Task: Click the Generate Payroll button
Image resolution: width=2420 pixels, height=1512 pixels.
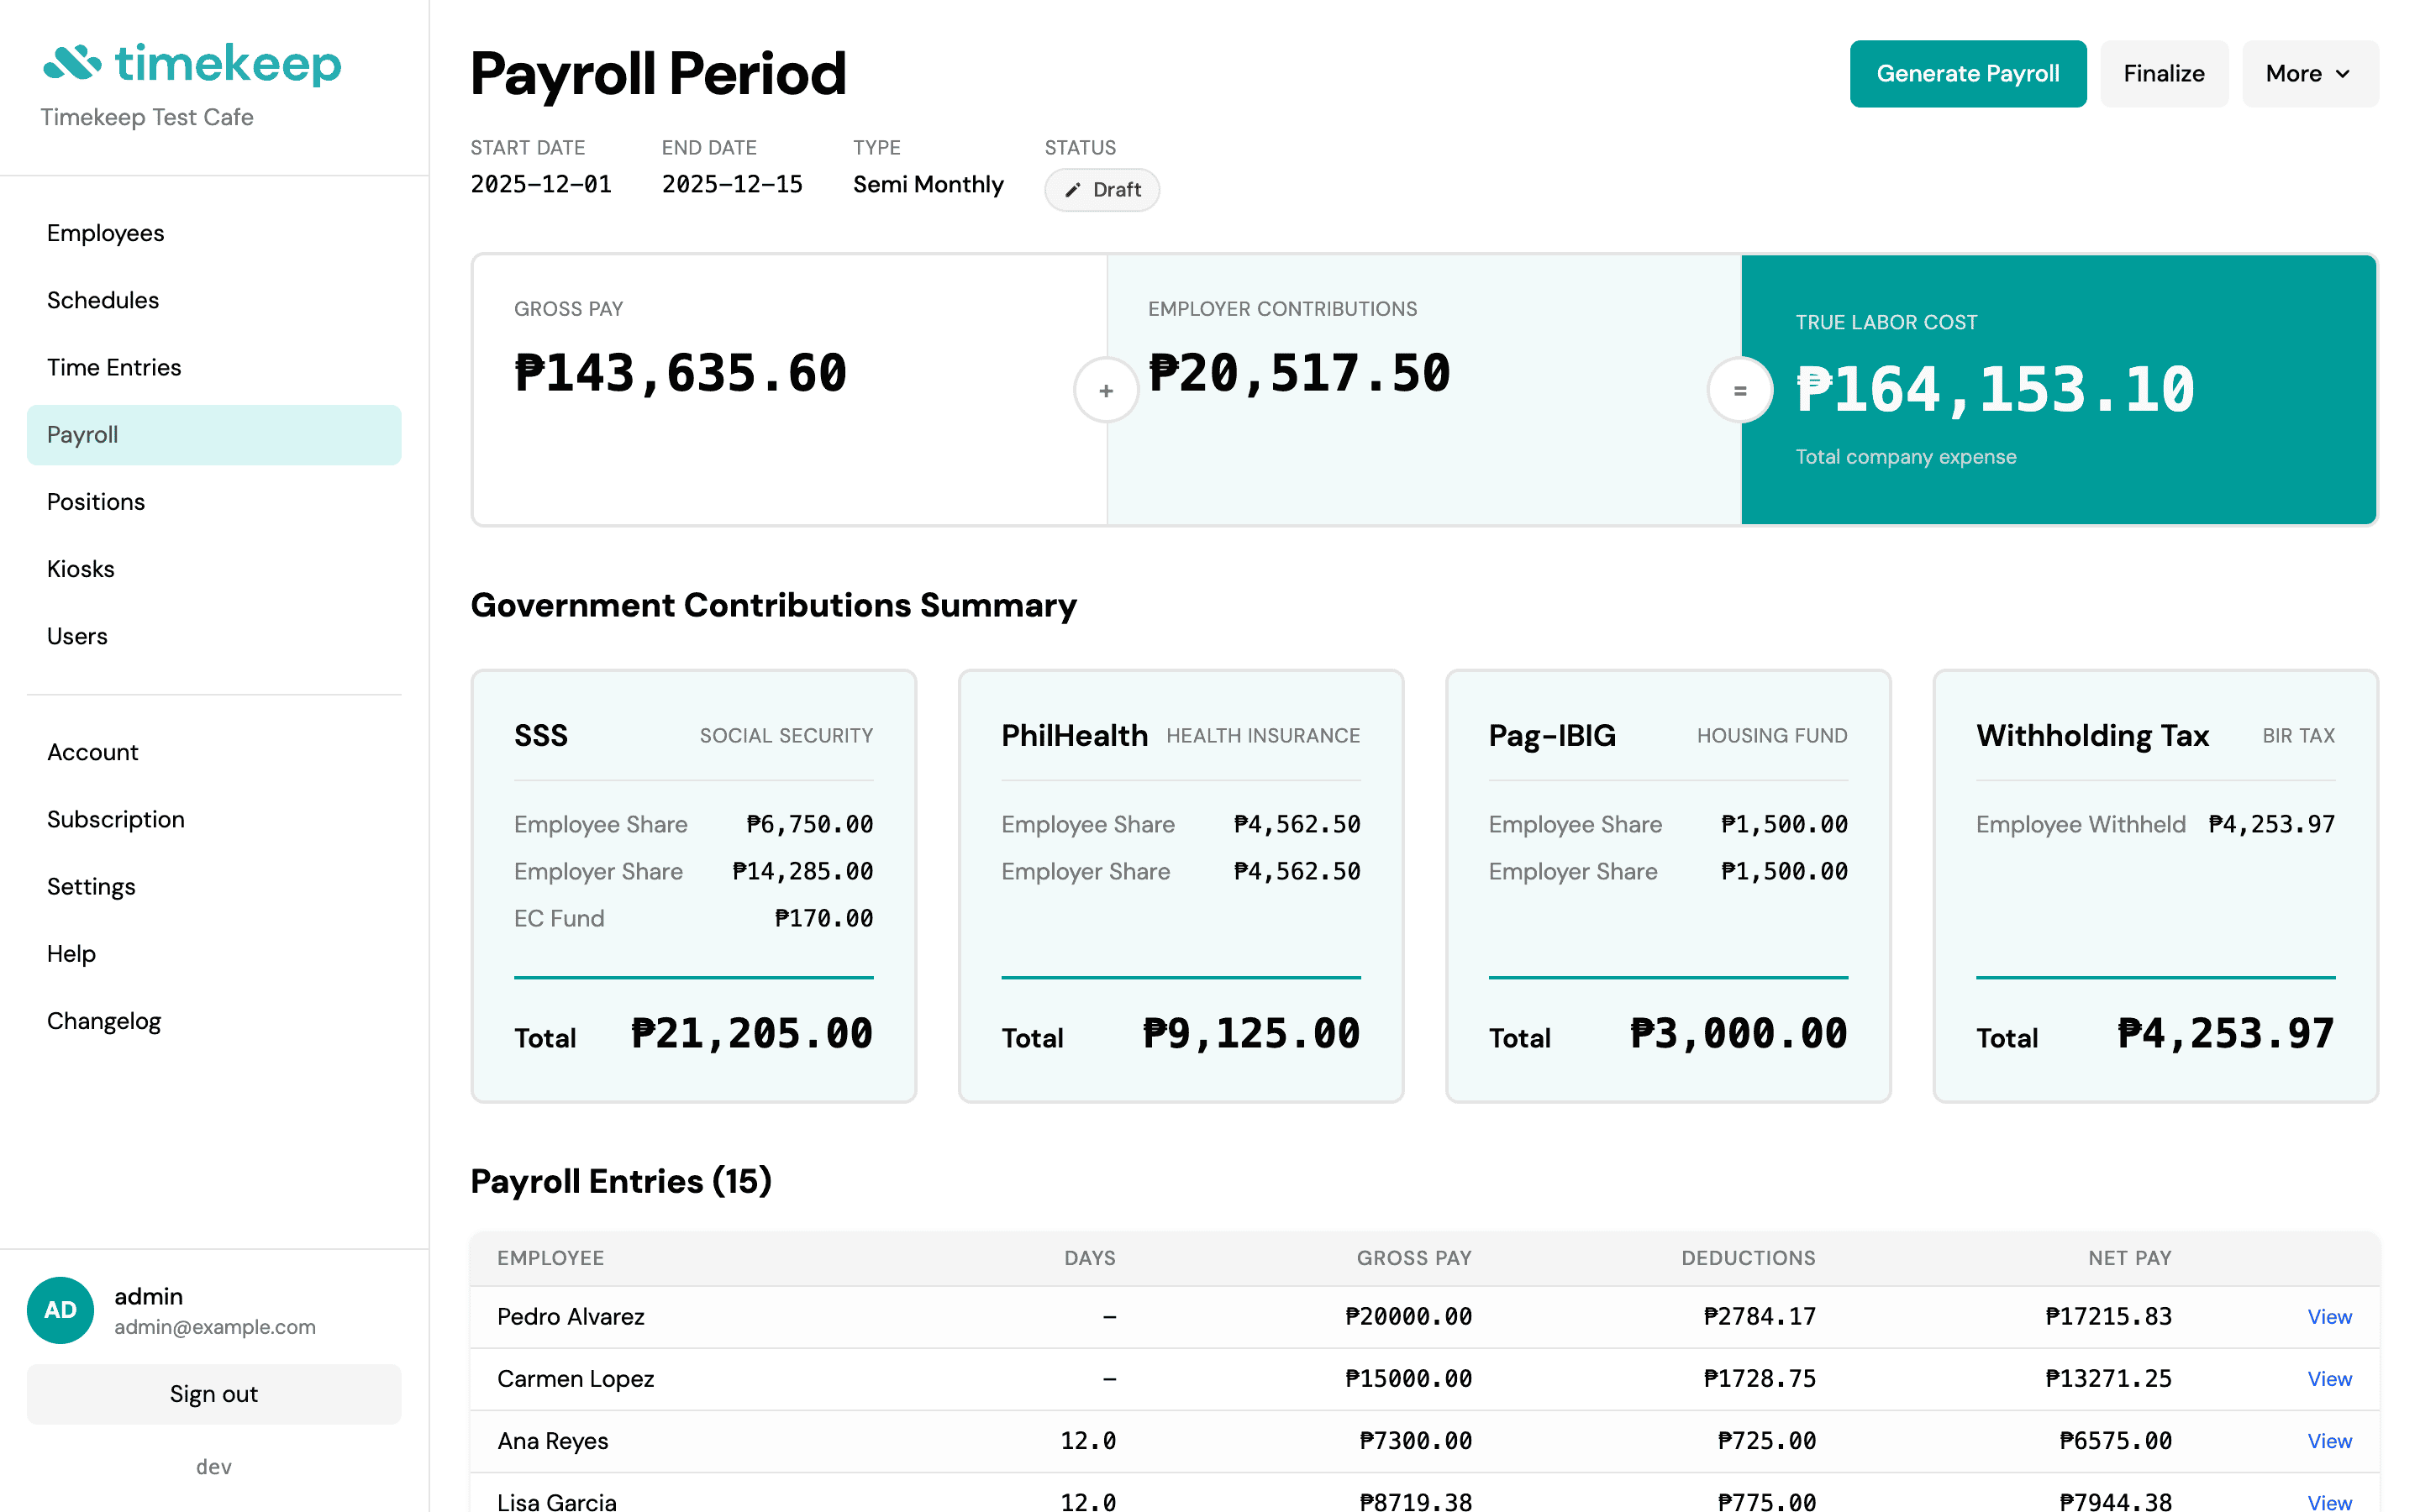Action: click(1967, 73)
